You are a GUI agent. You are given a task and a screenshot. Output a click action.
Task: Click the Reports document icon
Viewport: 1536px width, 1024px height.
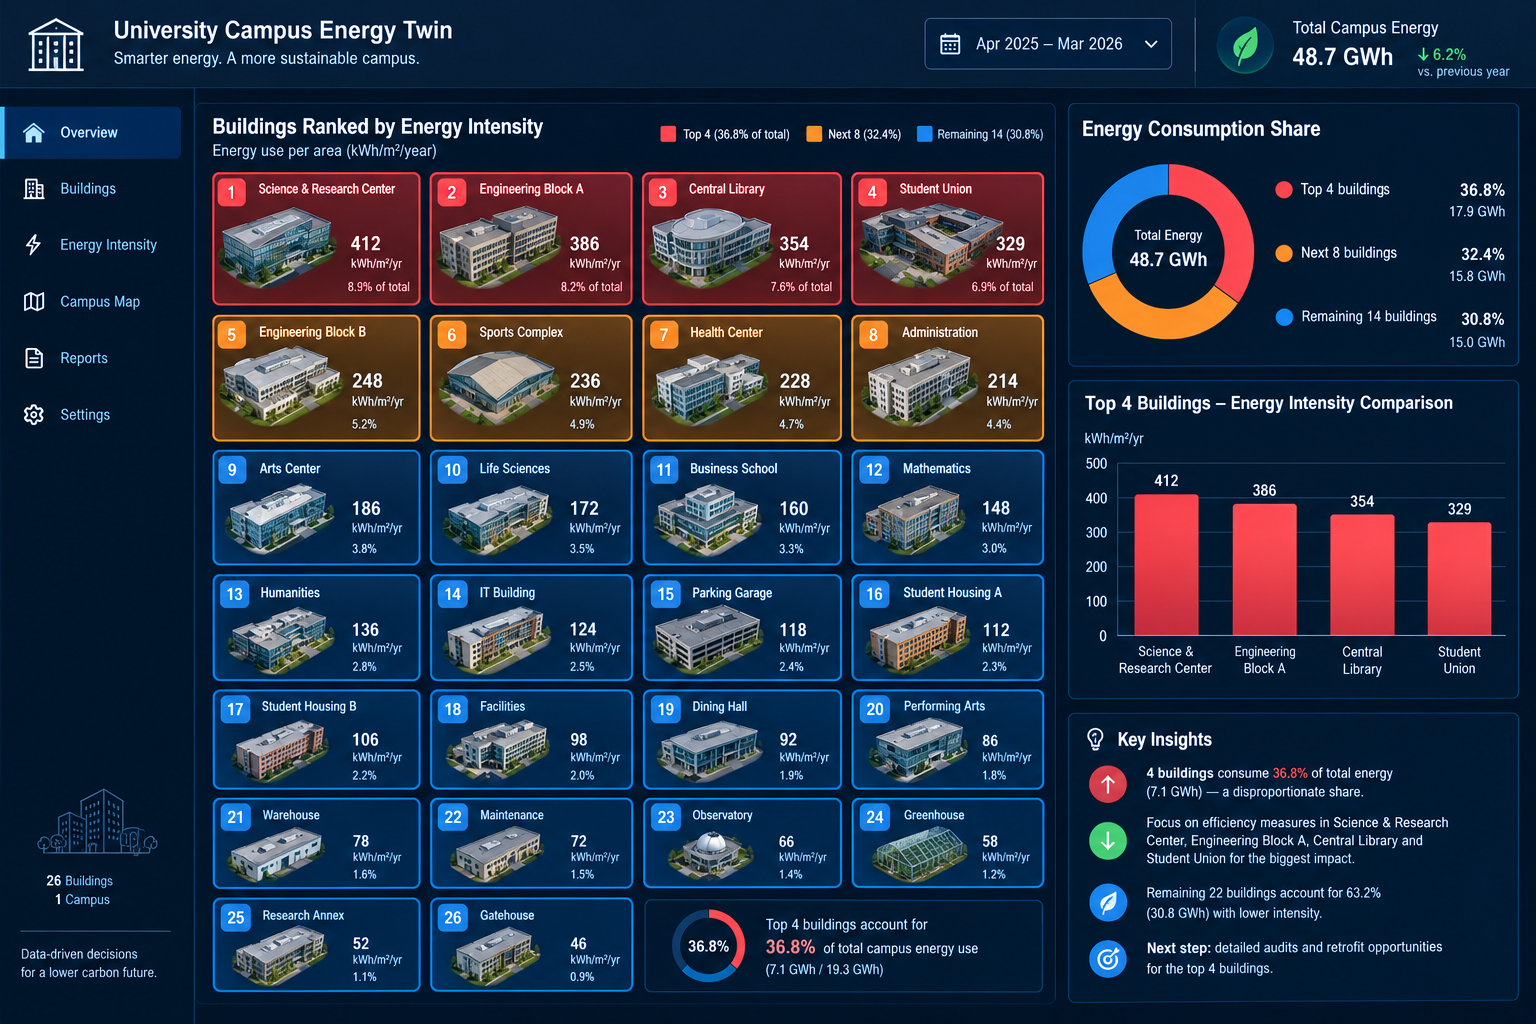point(34,358)
